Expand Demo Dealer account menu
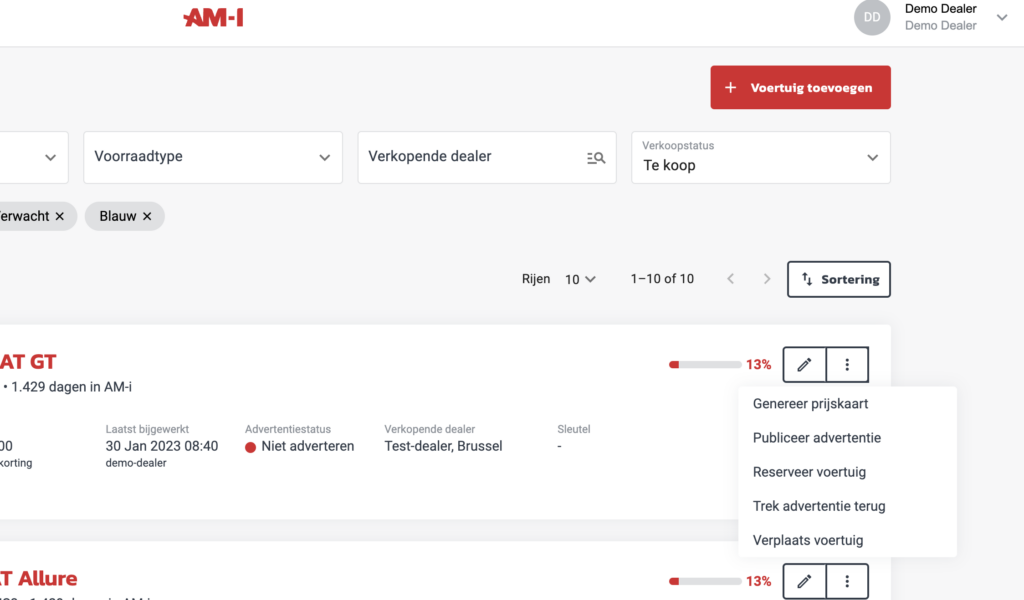Screen dimensions: 1024x600 (1002, 17)
